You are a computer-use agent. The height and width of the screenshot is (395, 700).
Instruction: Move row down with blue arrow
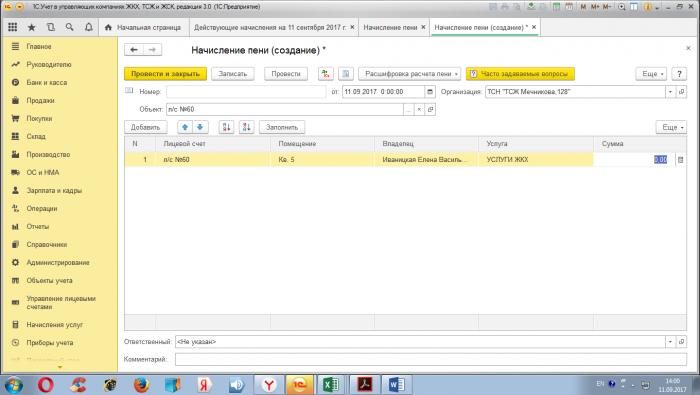(200, 127)
